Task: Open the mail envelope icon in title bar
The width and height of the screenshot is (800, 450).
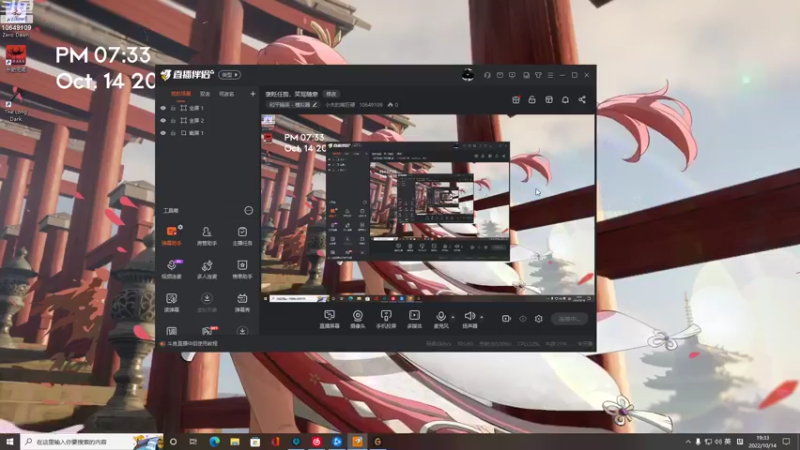Action: click(500, 75)
